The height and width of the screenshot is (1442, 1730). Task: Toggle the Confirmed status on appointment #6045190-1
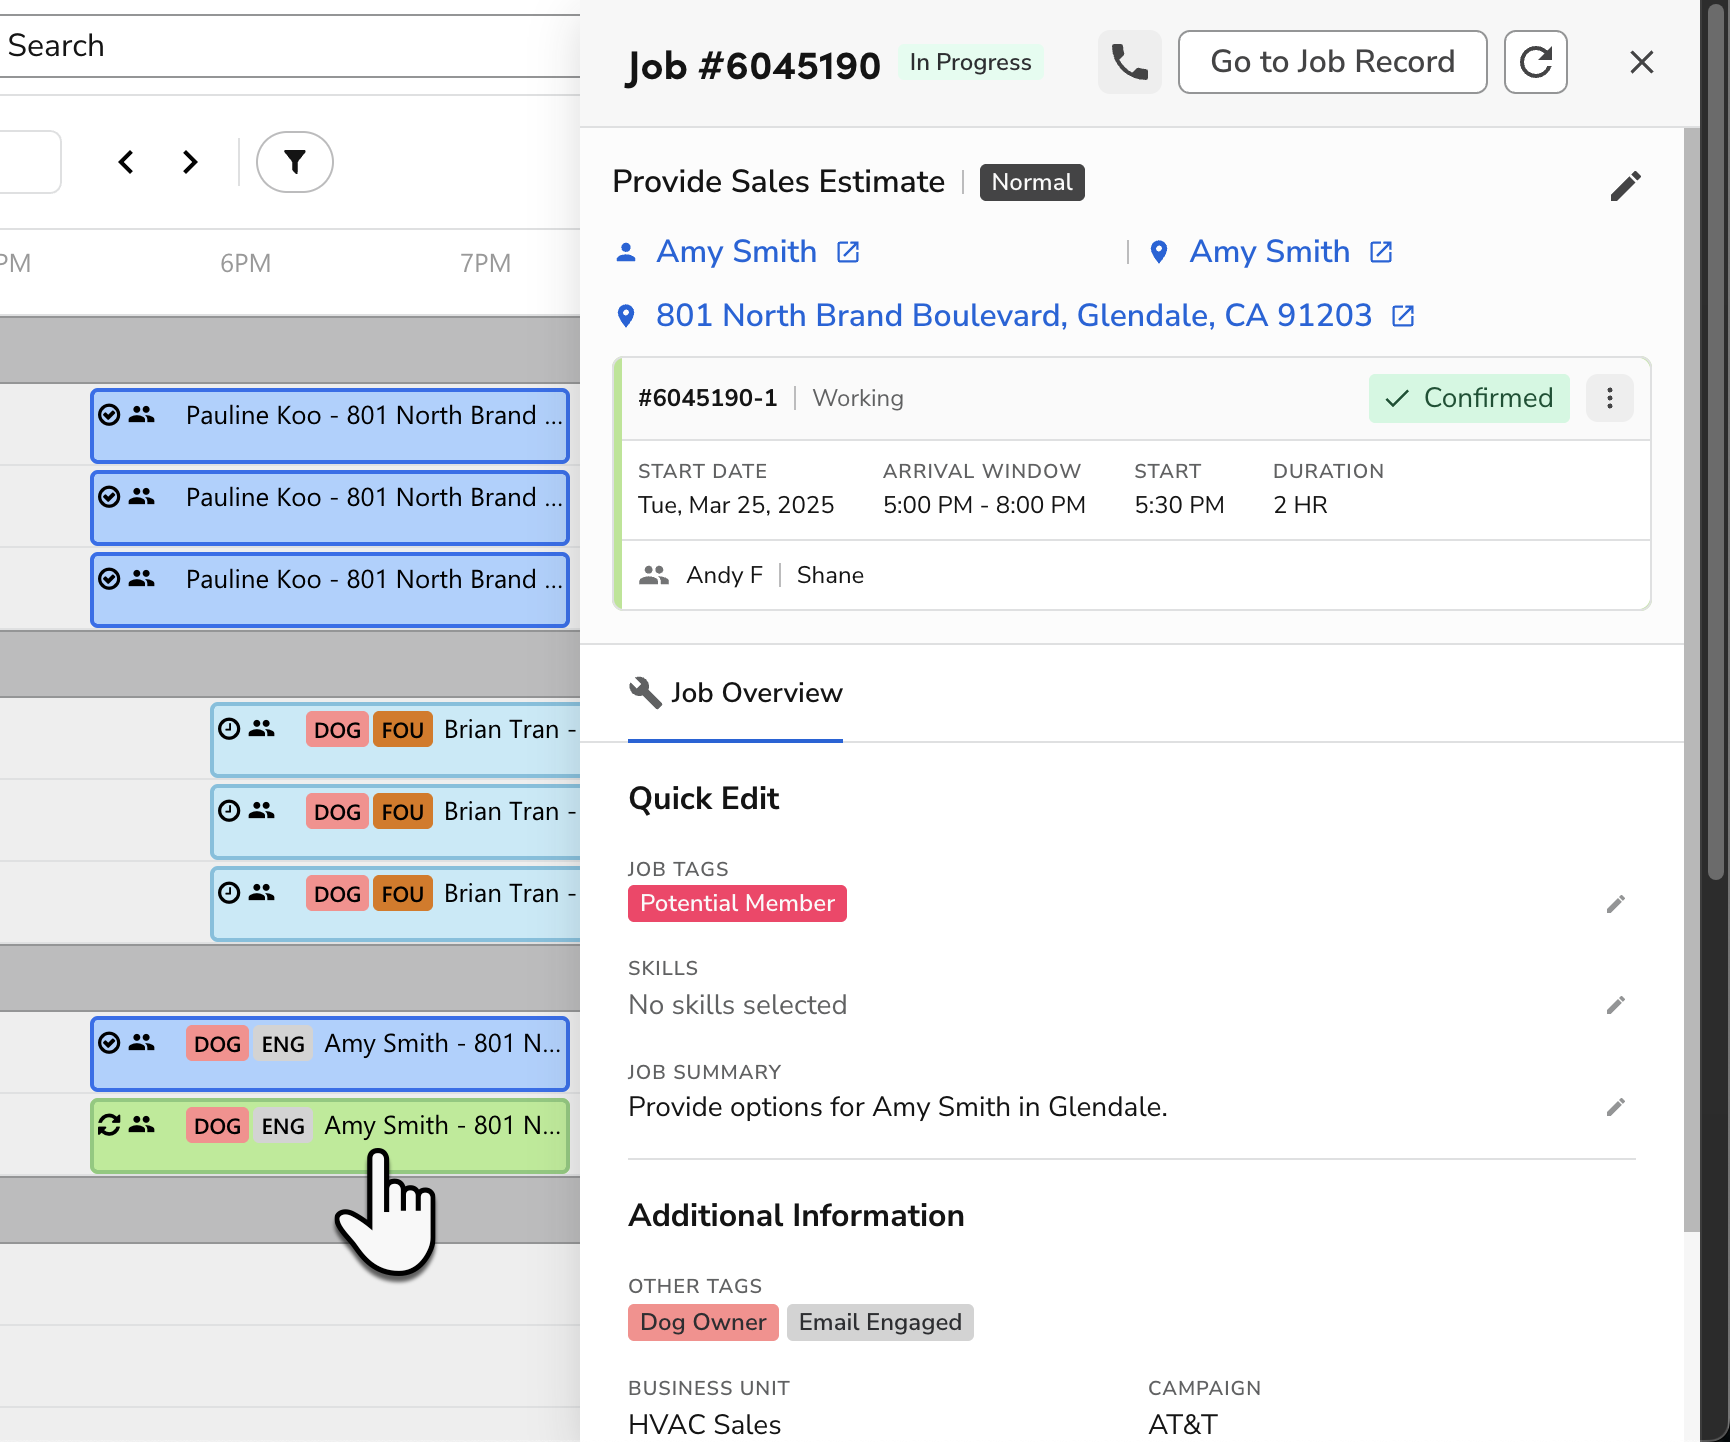1468,398
